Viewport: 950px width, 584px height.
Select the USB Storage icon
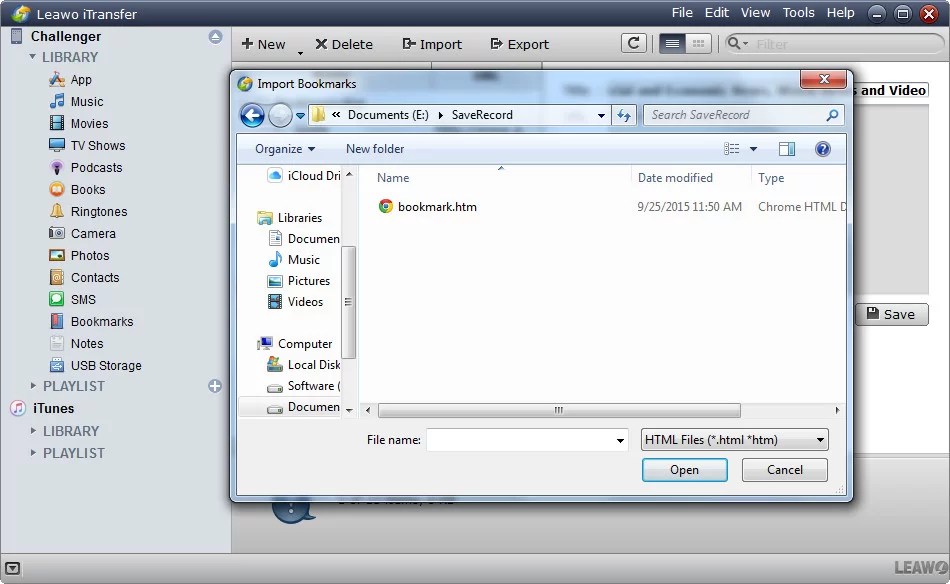[x=55, y=365]
